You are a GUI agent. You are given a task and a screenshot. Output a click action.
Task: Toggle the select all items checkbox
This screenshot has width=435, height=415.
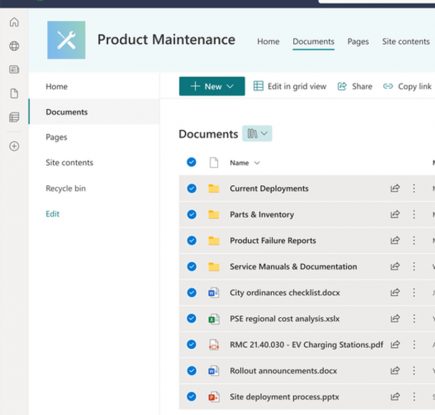[191, 162]
